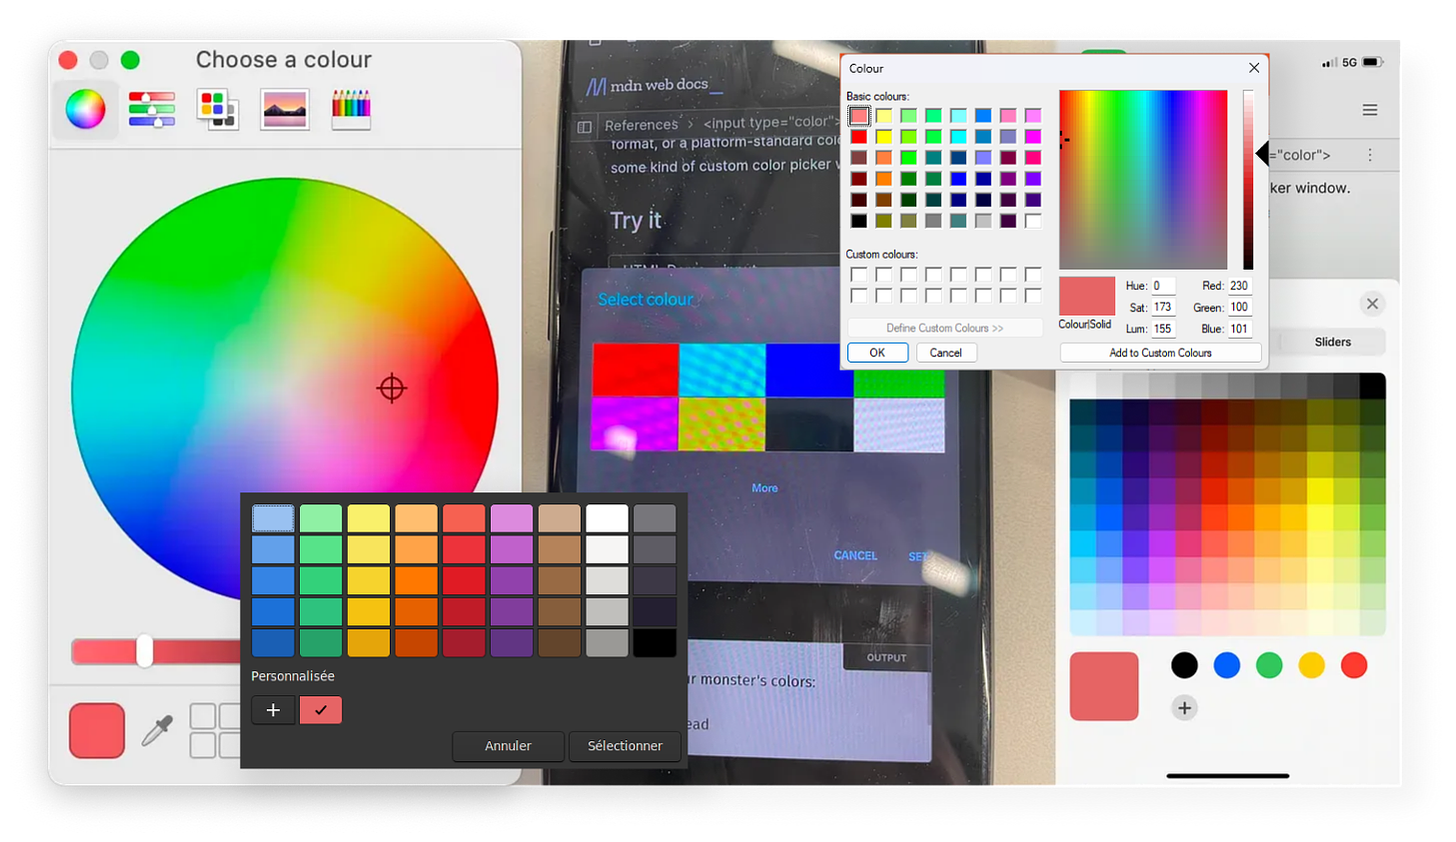This screenshot has width=1456, height=842.
Task: Select the black swatch in the Personnalisée dialog palette
Action: (654, 643)
